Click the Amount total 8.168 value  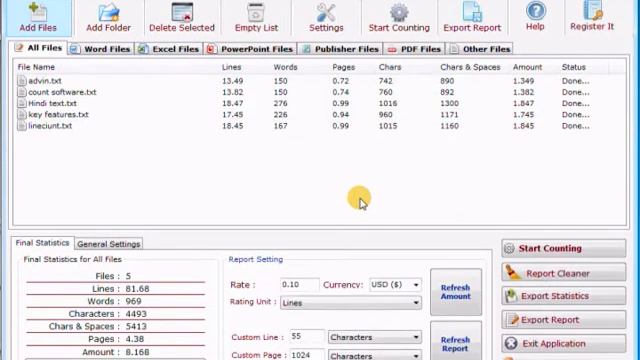[137, 352]
